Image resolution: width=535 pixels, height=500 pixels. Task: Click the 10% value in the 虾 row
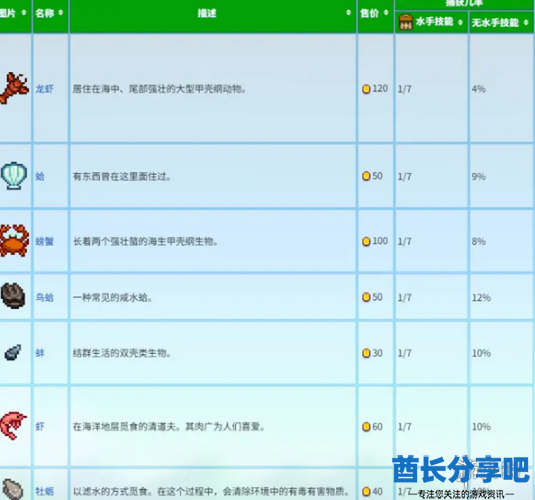(481, 426)
